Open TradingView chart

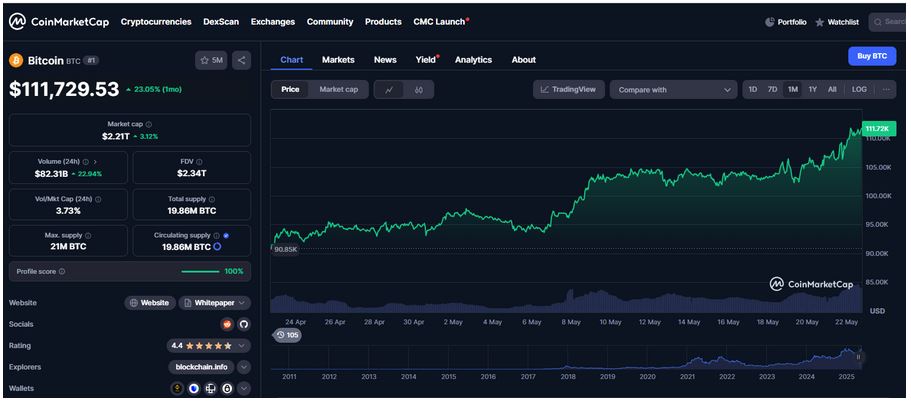click(568, 89)
